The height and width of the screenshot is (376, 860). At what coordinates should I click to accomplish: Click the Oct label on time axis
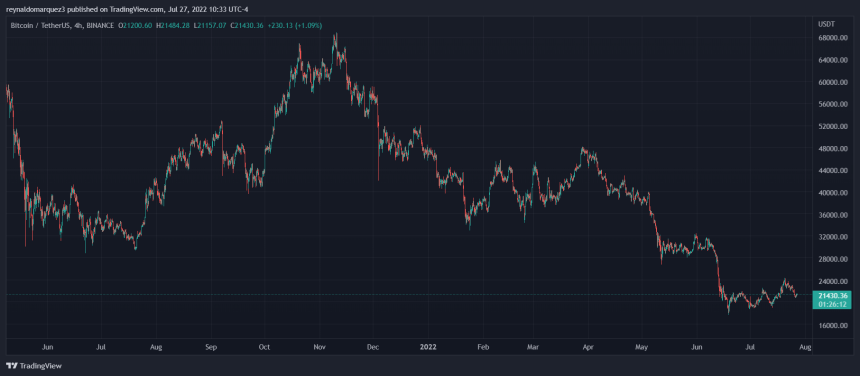(x=264, y=347)
